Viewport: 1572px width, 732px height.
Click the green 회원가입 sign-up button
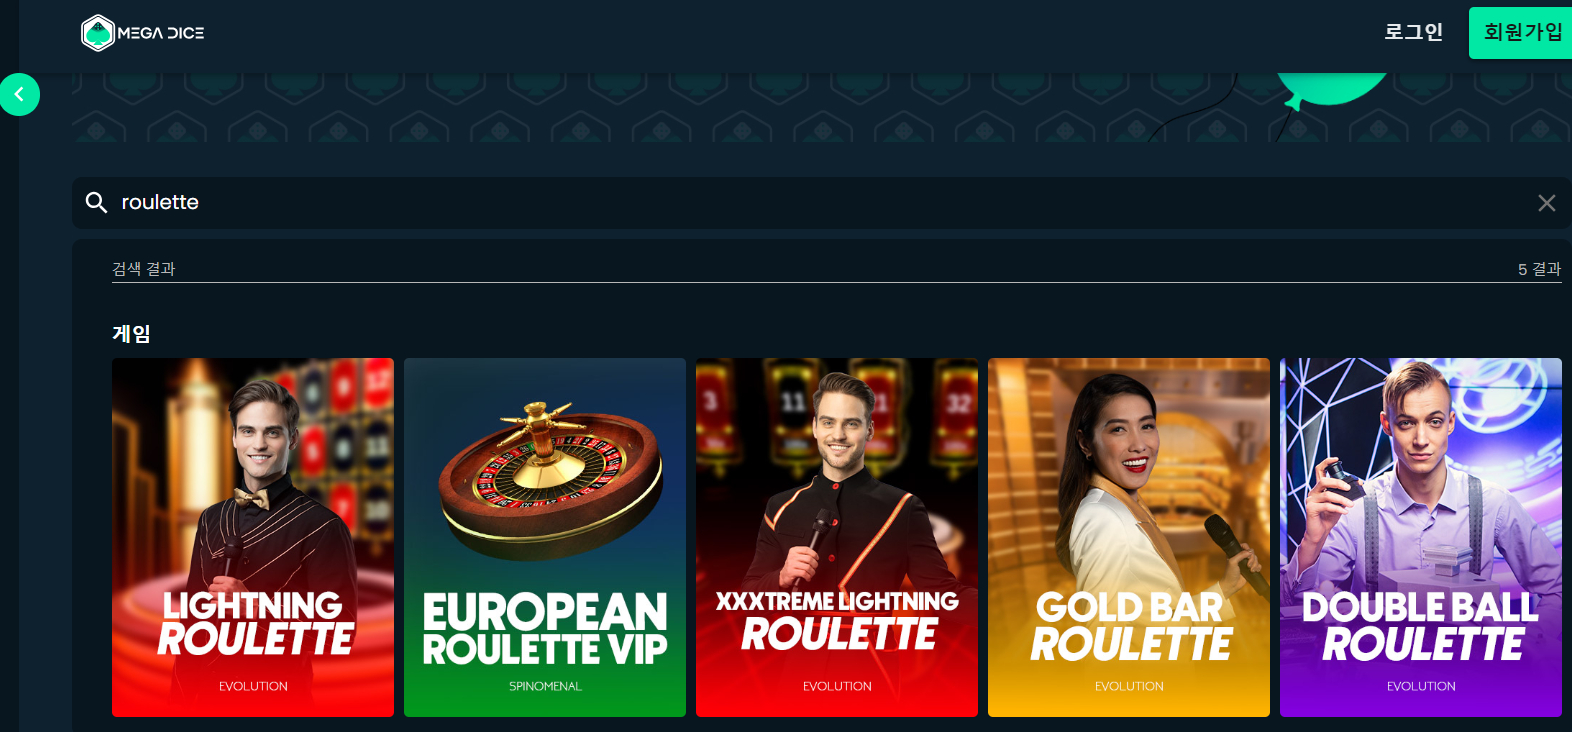[x=1521, y=32]
